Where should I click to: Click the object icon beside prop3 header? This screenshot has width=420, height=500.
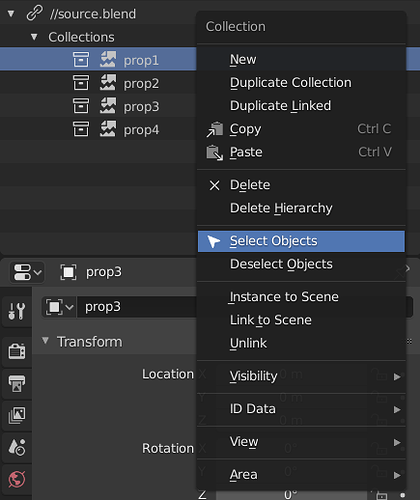click(68, 272)
